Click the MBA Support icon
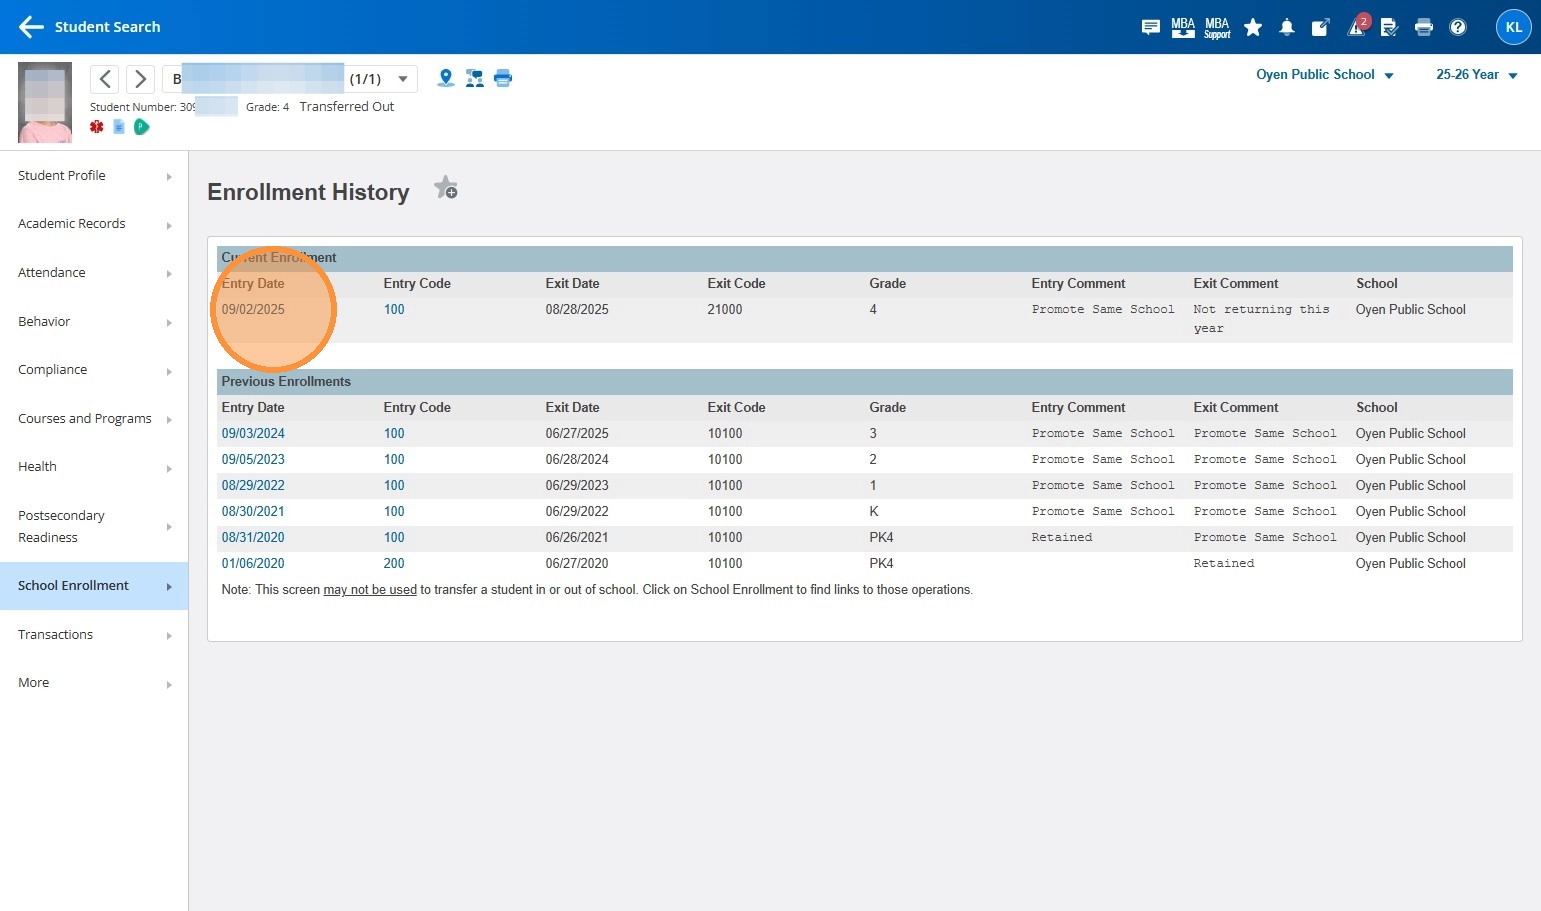Screen dimensions: 1541x911 coord(1217,28)
